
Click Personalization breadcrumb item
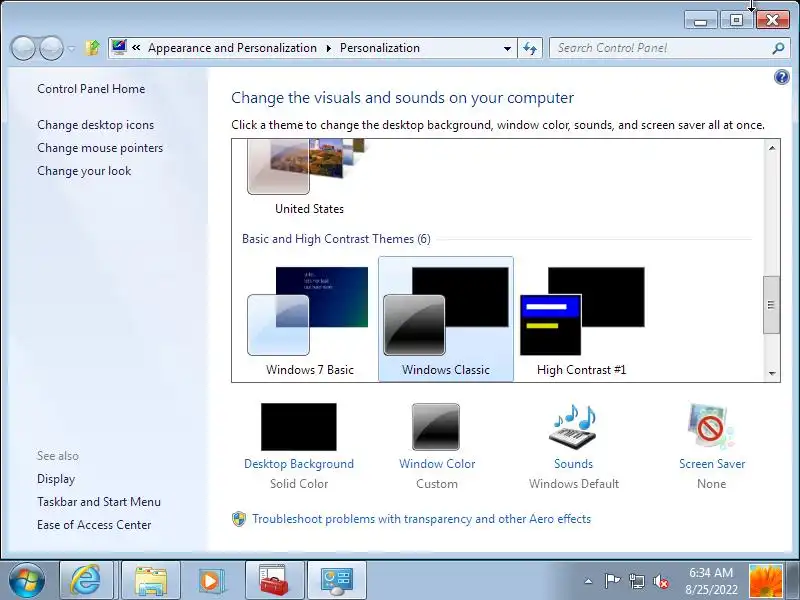click(380, 48)
